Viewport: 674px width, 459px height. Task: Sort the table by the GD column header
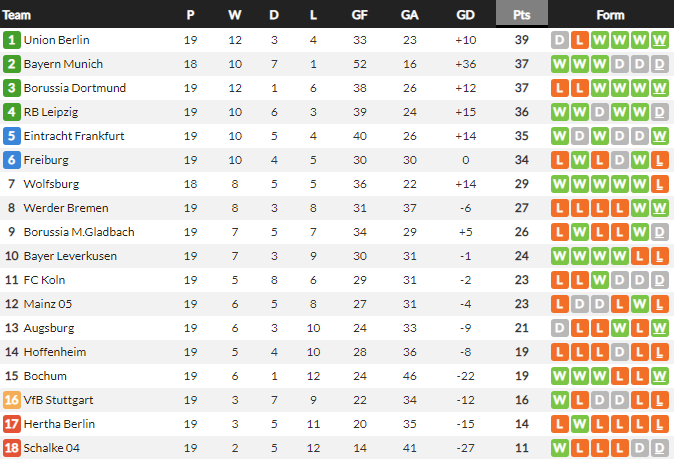click(x=465, y=15)
